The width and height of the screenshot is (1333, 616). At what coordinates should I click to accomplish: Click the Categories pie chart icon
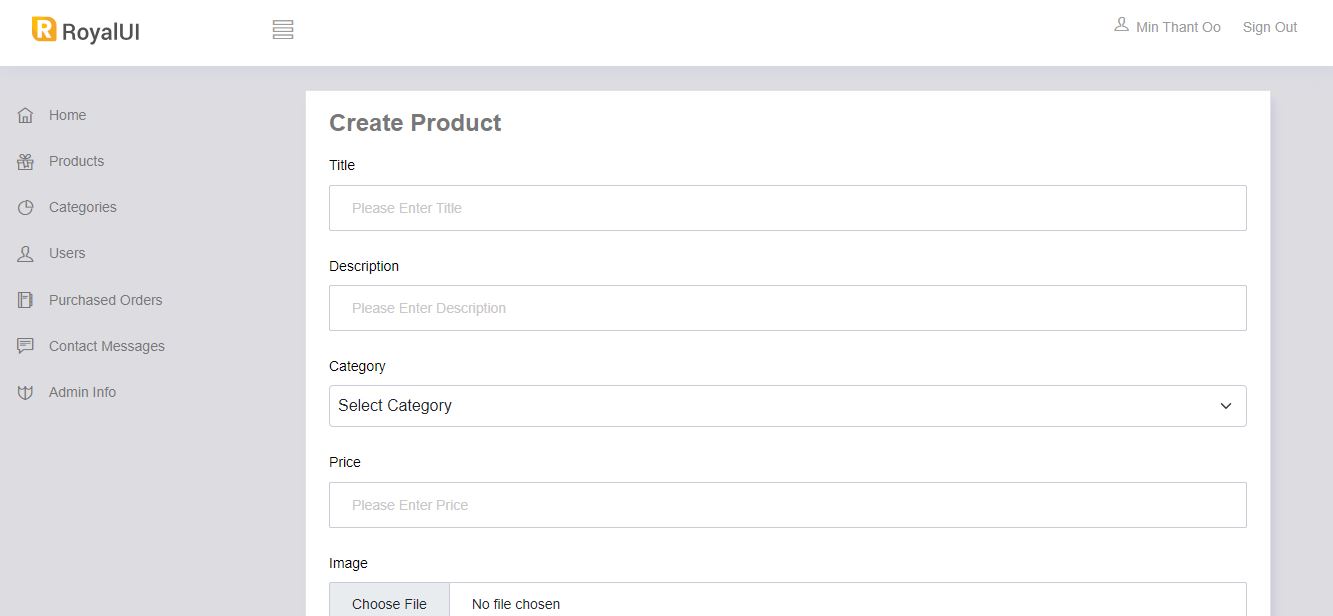(x=26, y=207)
